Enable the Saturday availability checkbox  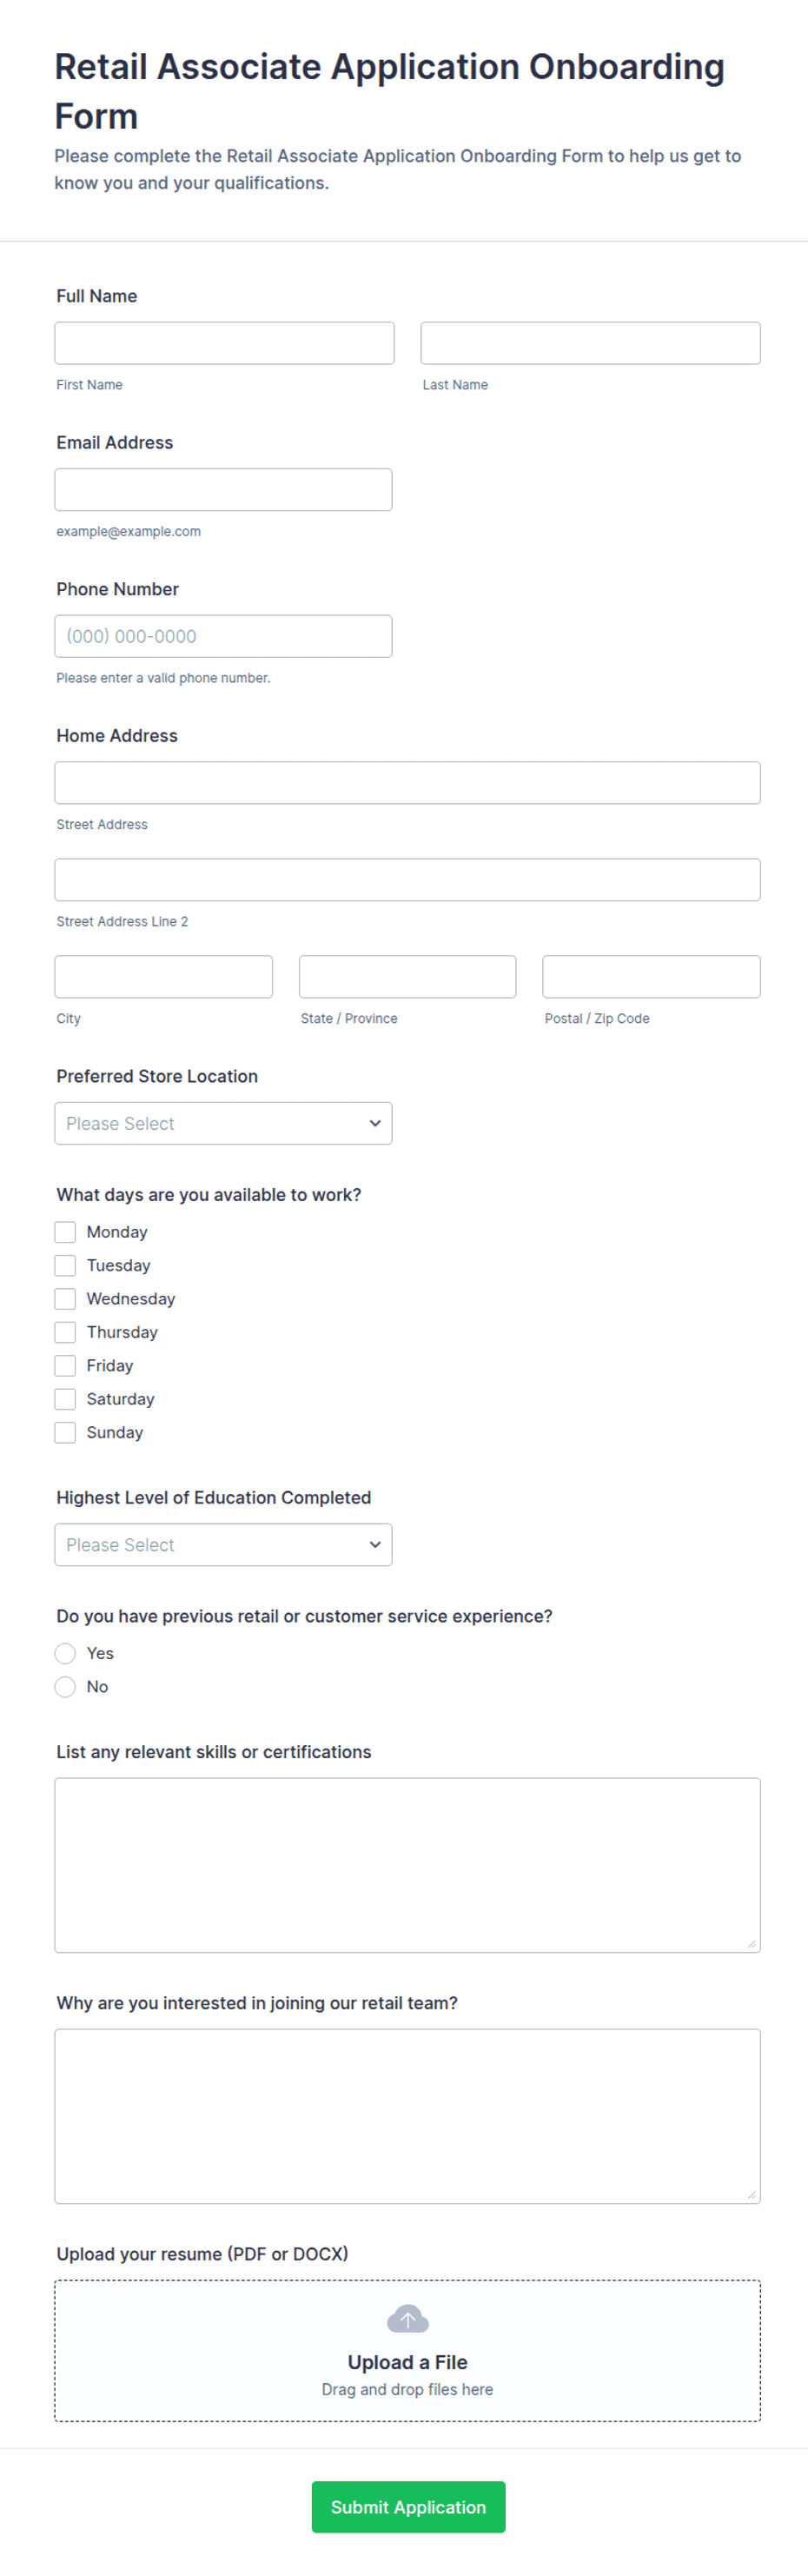[x=65, y=1399]
